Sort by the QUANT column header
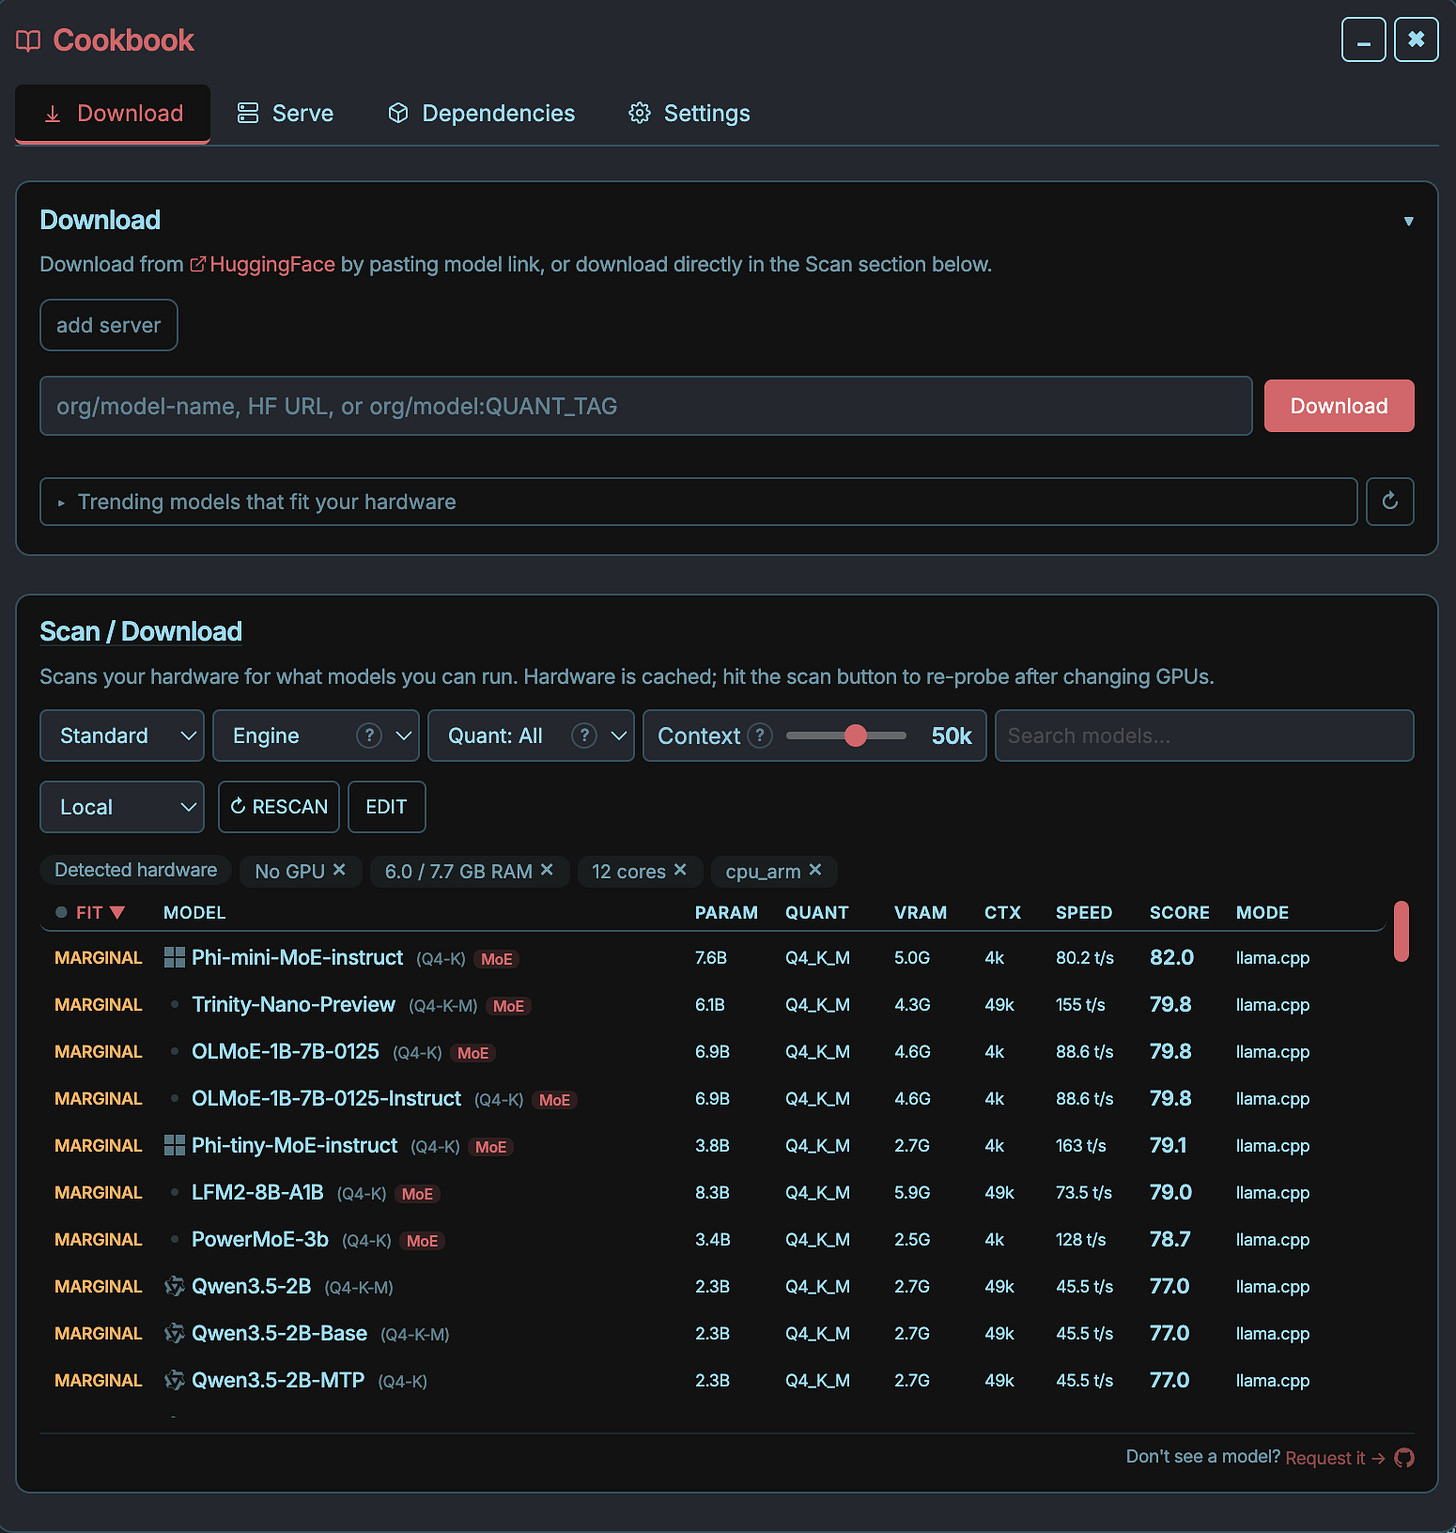Screen dimensions: 1456x1533 pos(817,912)
